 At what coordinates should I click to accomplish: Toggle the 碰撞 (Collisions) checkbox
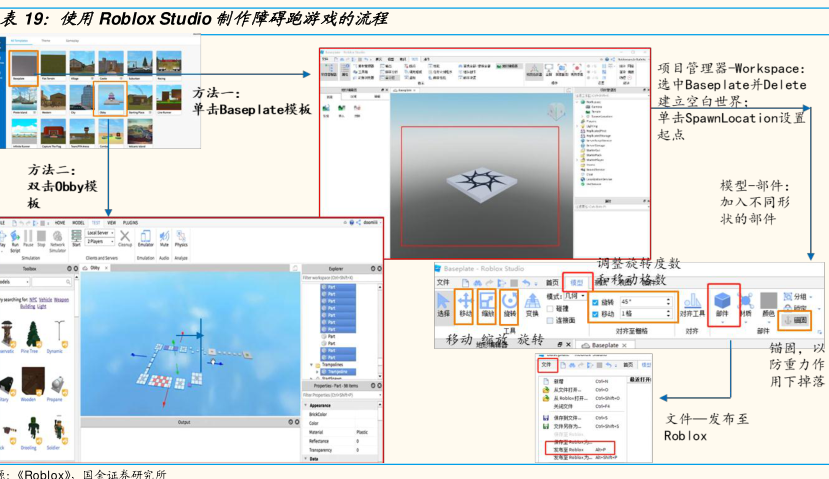[x=550, y=309]
